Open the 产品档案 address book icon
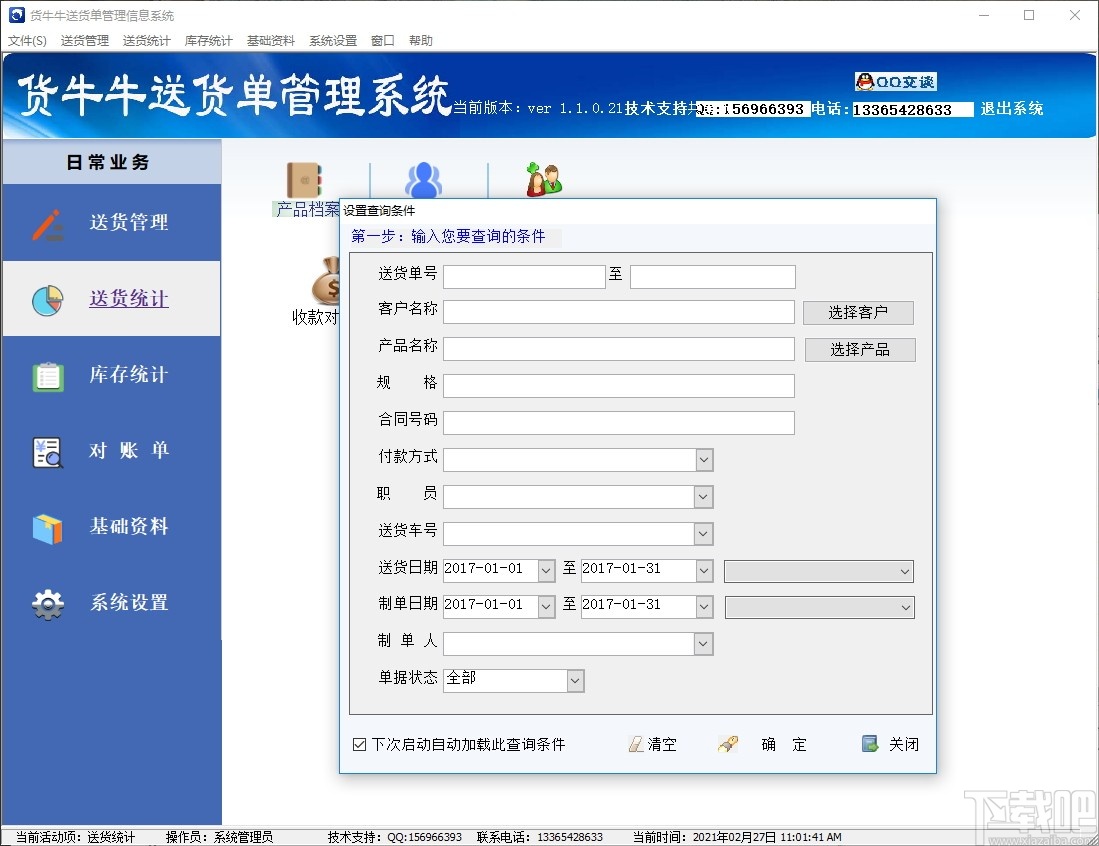The height and width of the screenshot is (846, 1099). pyautogui.click(x=305, y=180)
